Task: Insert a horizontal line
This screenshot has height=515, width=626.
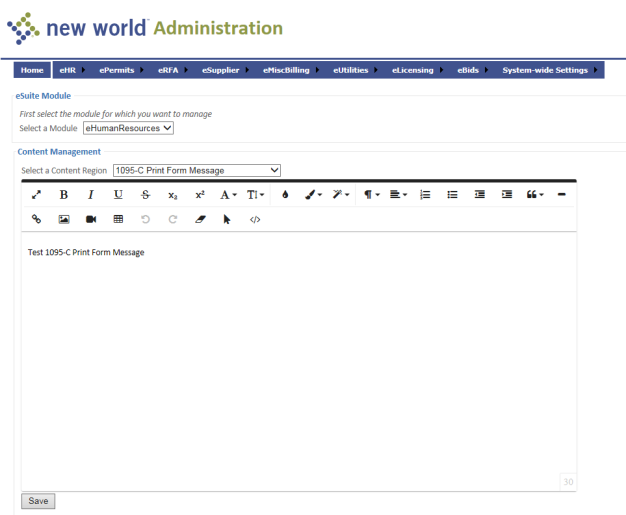Action: click(562, 195)
